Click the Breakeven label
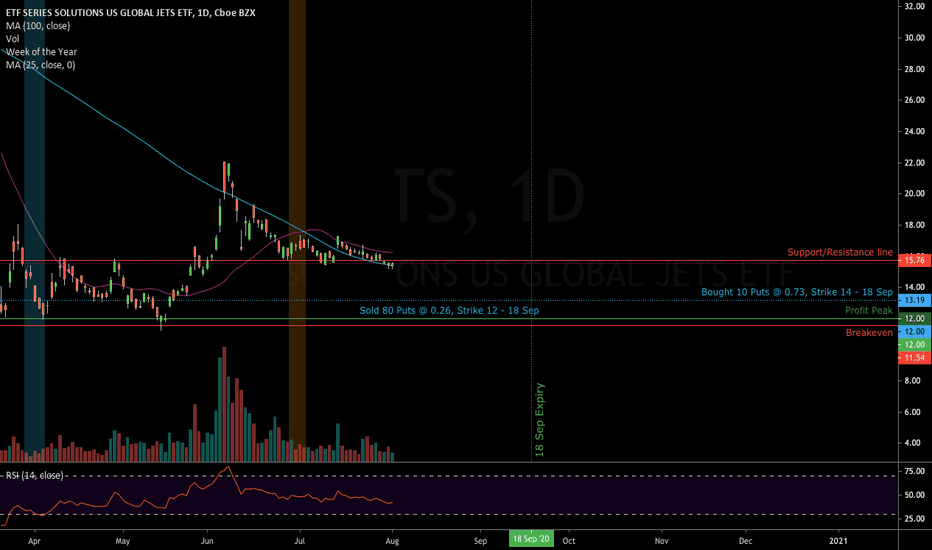Viewport: 932px width, 550px height. point(869,332)
